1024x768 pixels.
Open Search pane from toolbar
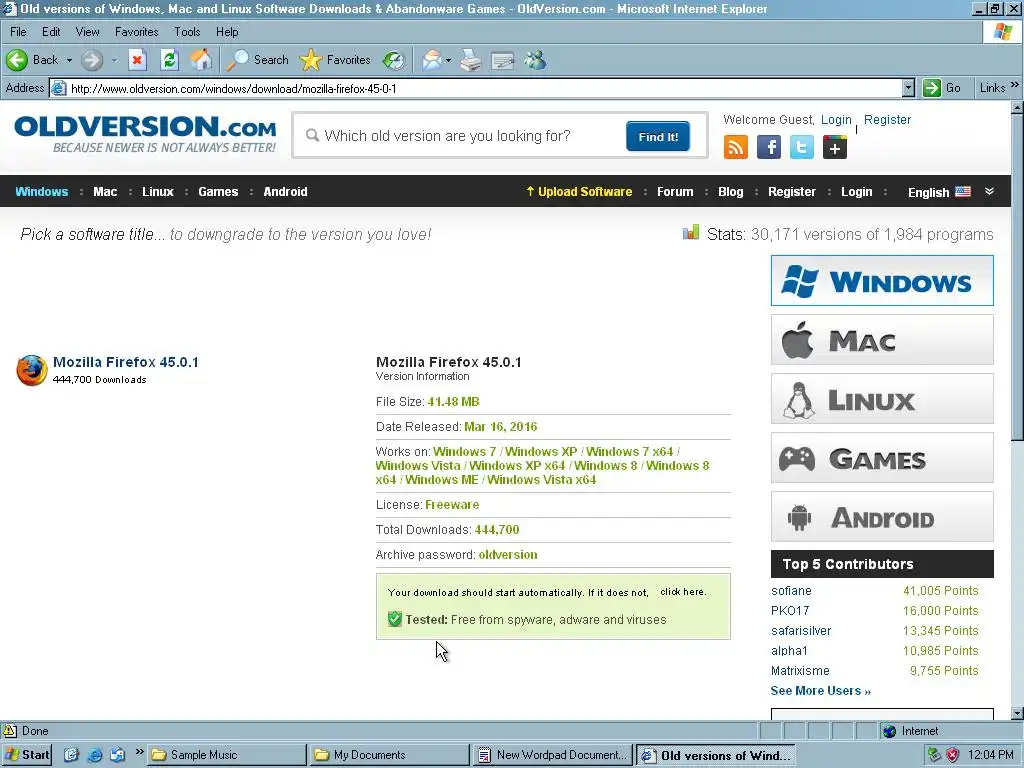point(257,60)
